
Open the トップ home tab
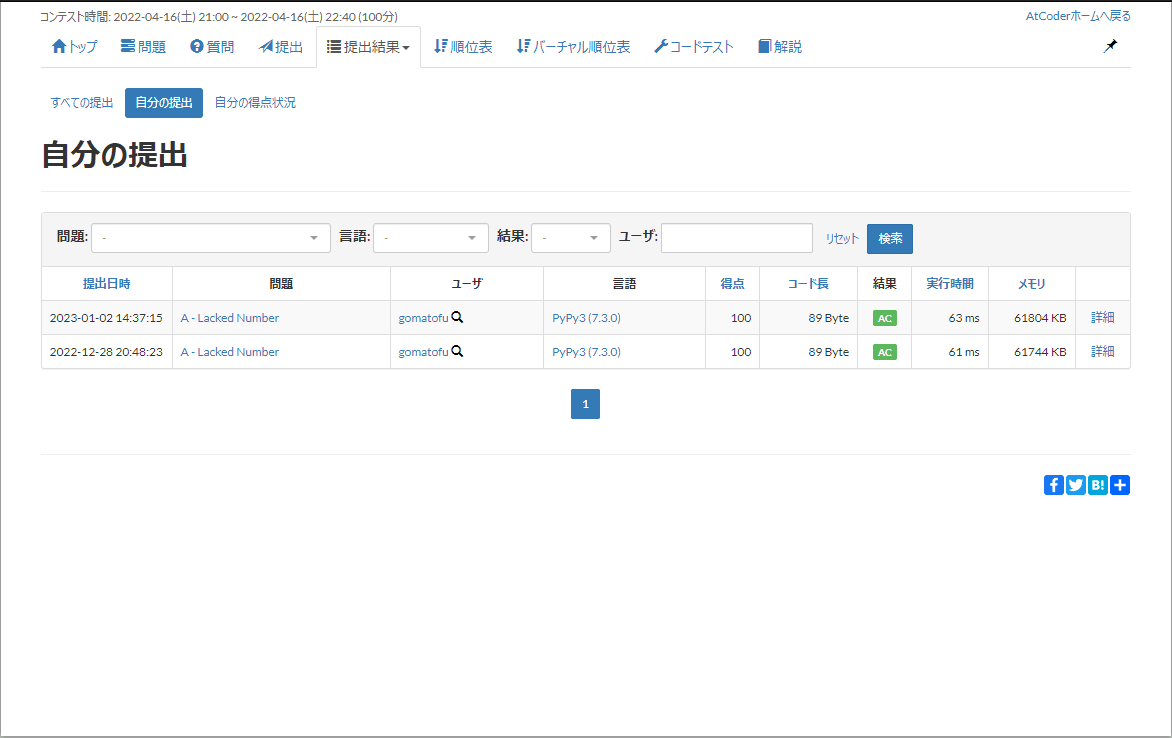[x=75, y=46]
